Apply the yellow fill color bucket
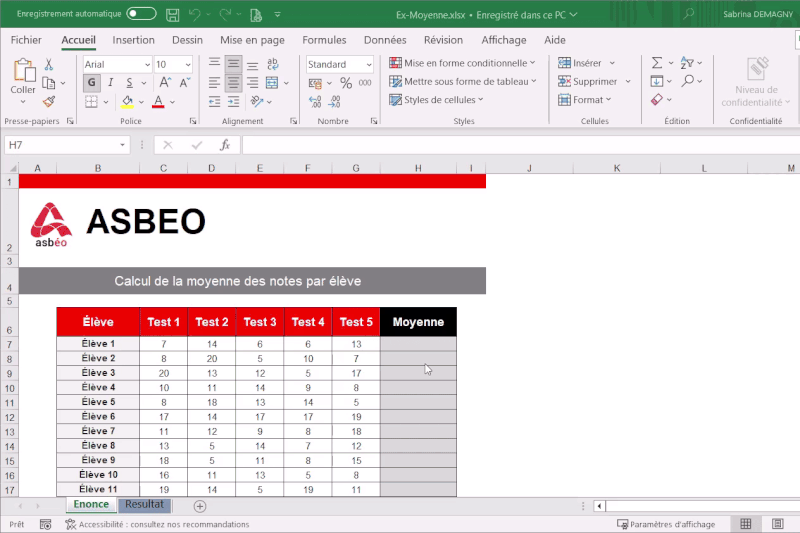The image size is (800, 533). click(x=128, y=102)
